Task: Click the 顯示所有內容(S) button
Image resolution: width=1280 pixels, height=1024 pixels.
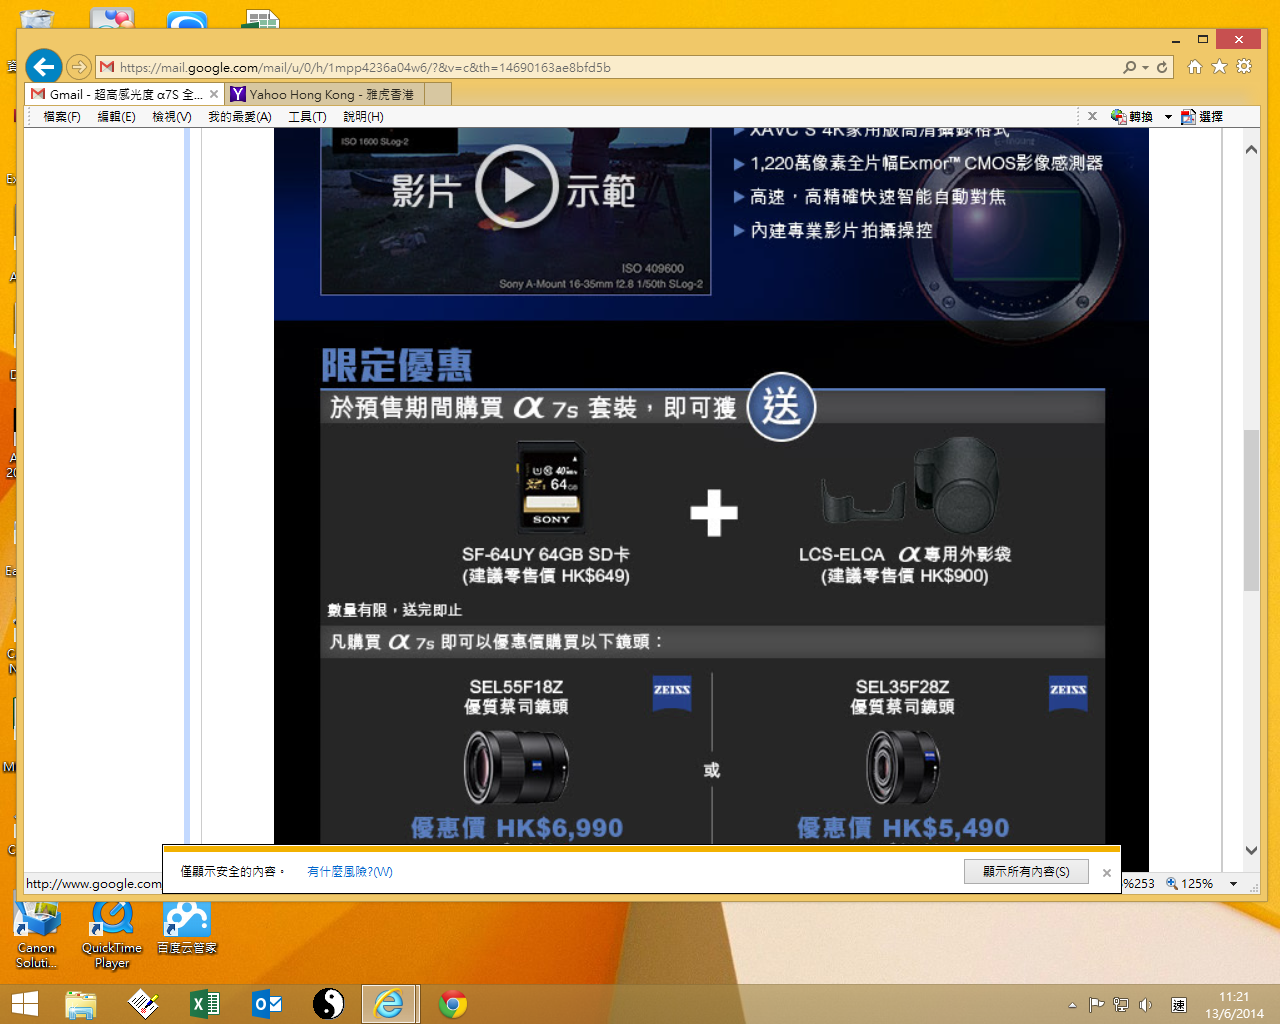Action: coord(1026,872)
